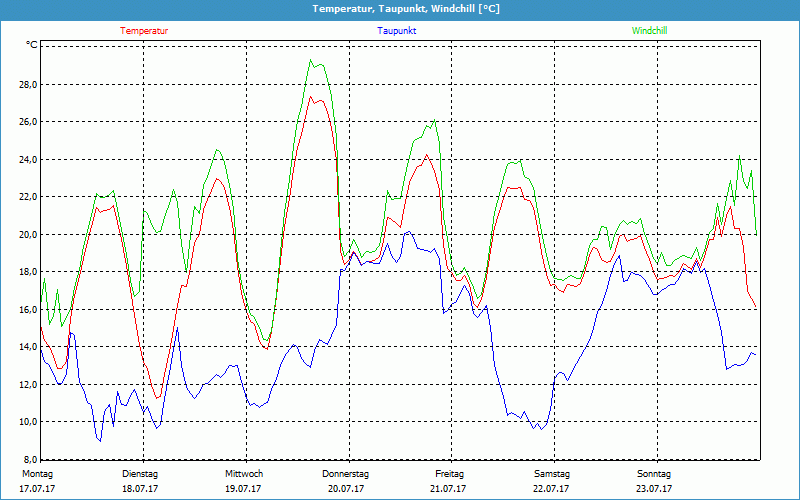Click the '18,0' y-axis value
The height and width of the screenshot is (500, 800).
point(28,272)
